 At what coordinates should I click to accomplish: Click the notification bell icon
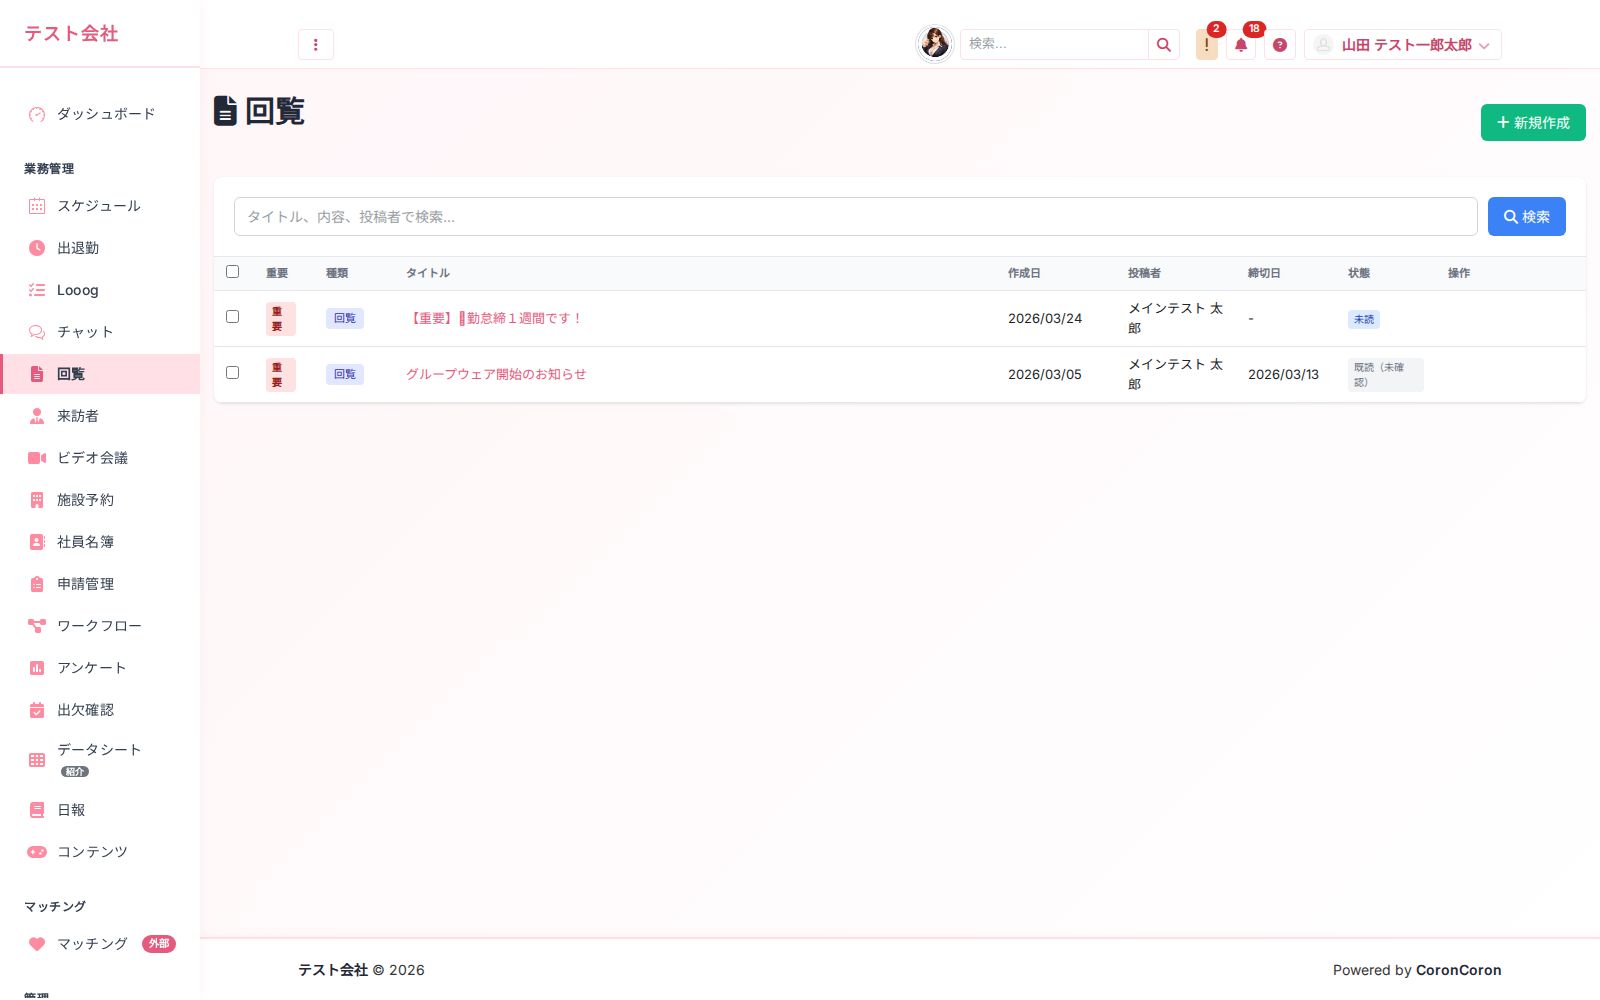point(1241,45)
